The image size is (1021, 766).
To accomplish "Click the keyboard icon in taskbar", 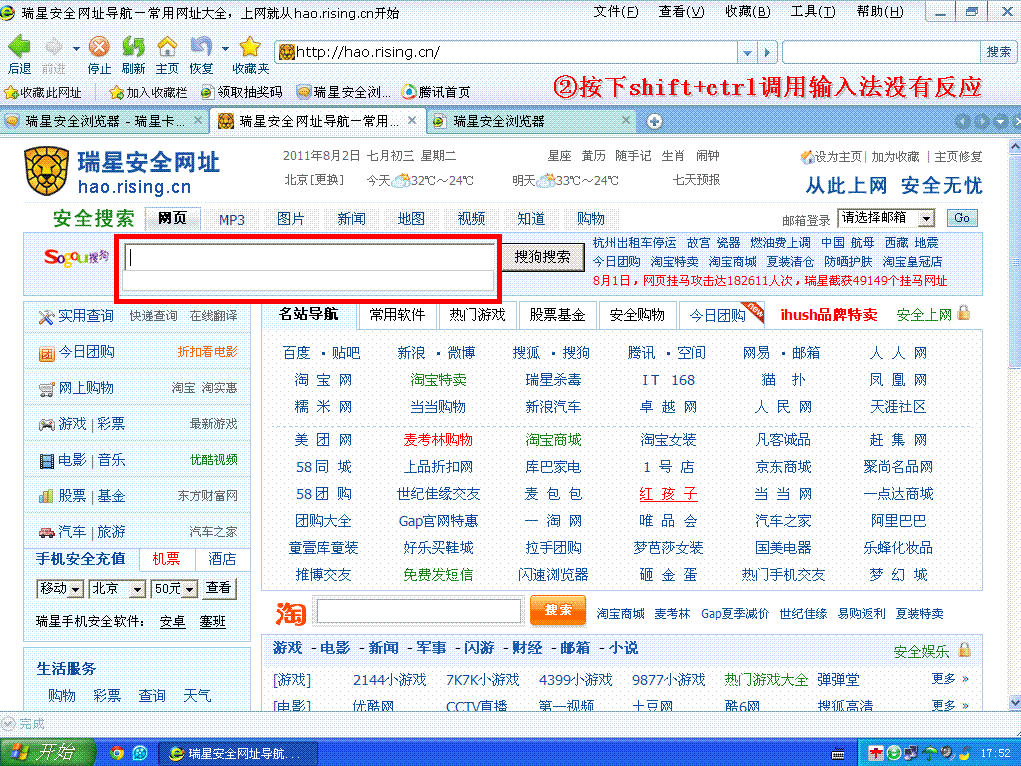I will point(838,754).
